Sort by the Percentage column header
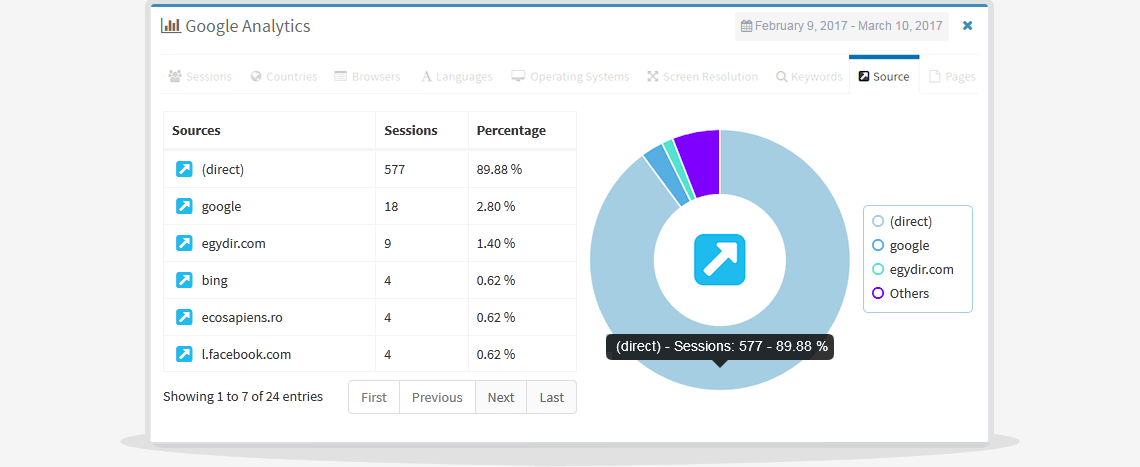Image resolution: width=1140 pixels, height=467 pixels. coord(522,131)
